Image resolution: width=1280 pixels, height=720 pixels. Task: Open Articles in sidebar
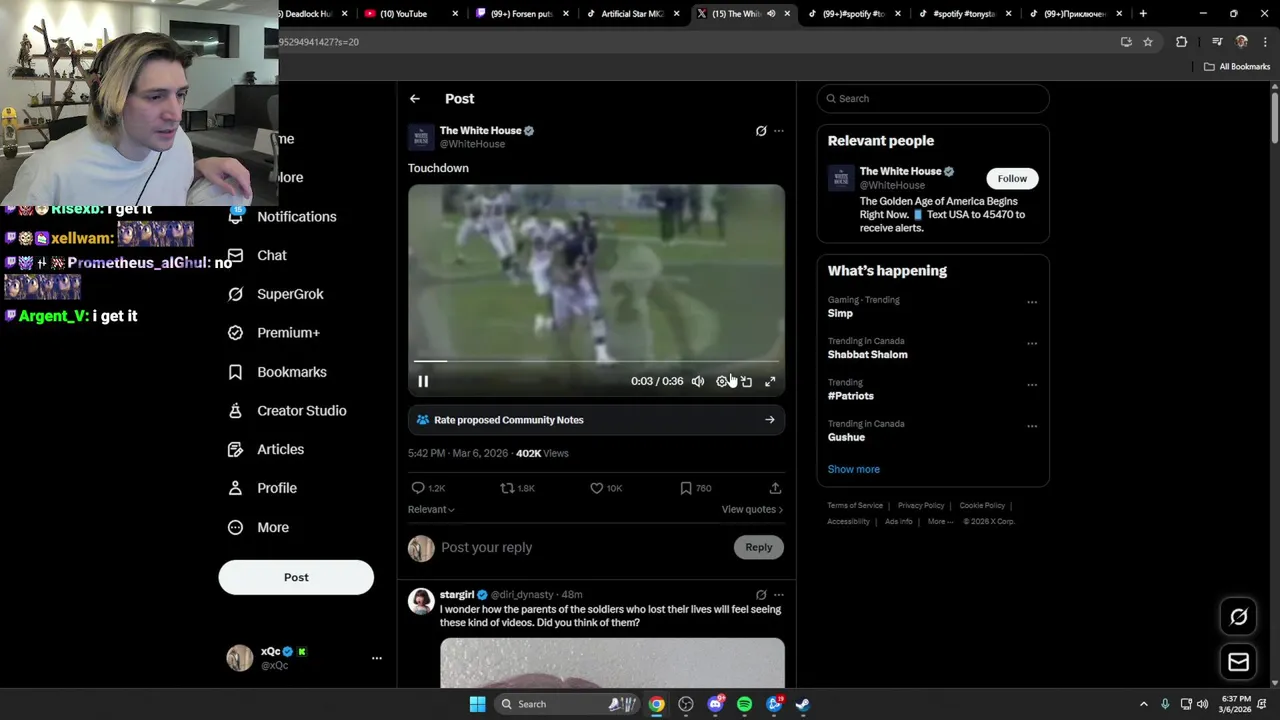tap(267, 449)
